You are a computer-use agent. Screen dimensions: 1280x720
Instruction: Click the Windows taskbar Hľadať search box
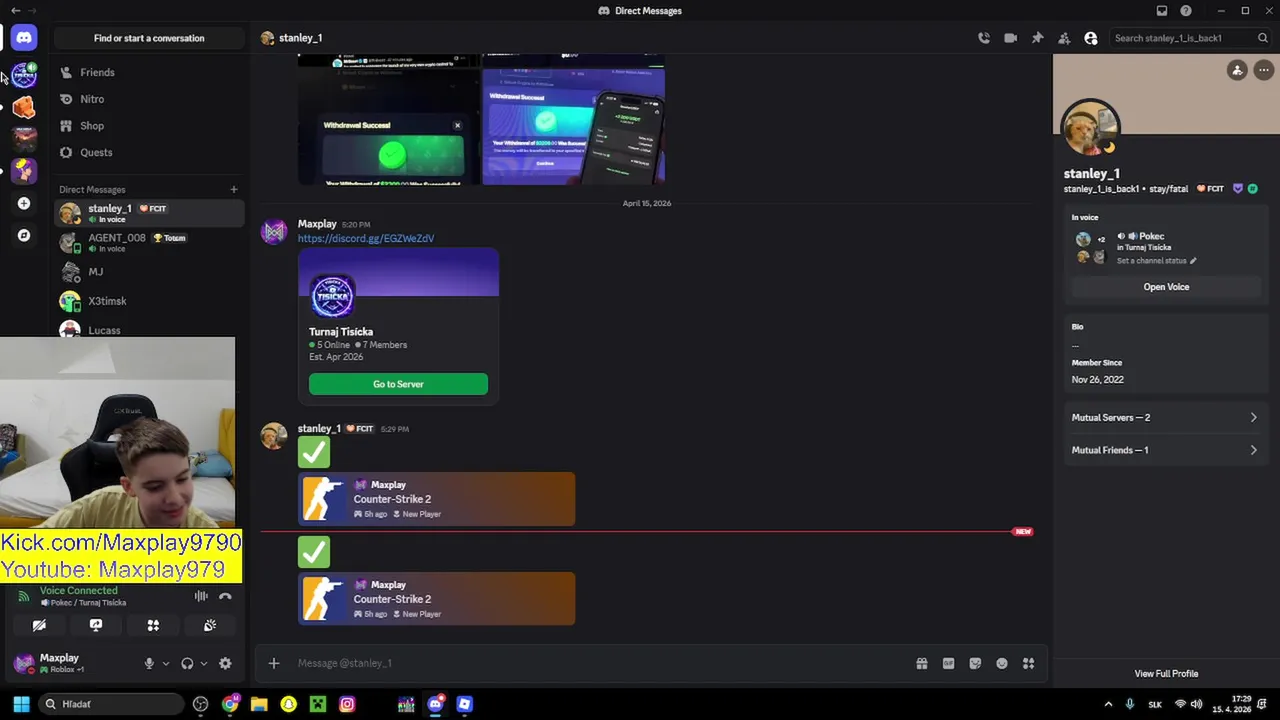(x=110, y=704)
